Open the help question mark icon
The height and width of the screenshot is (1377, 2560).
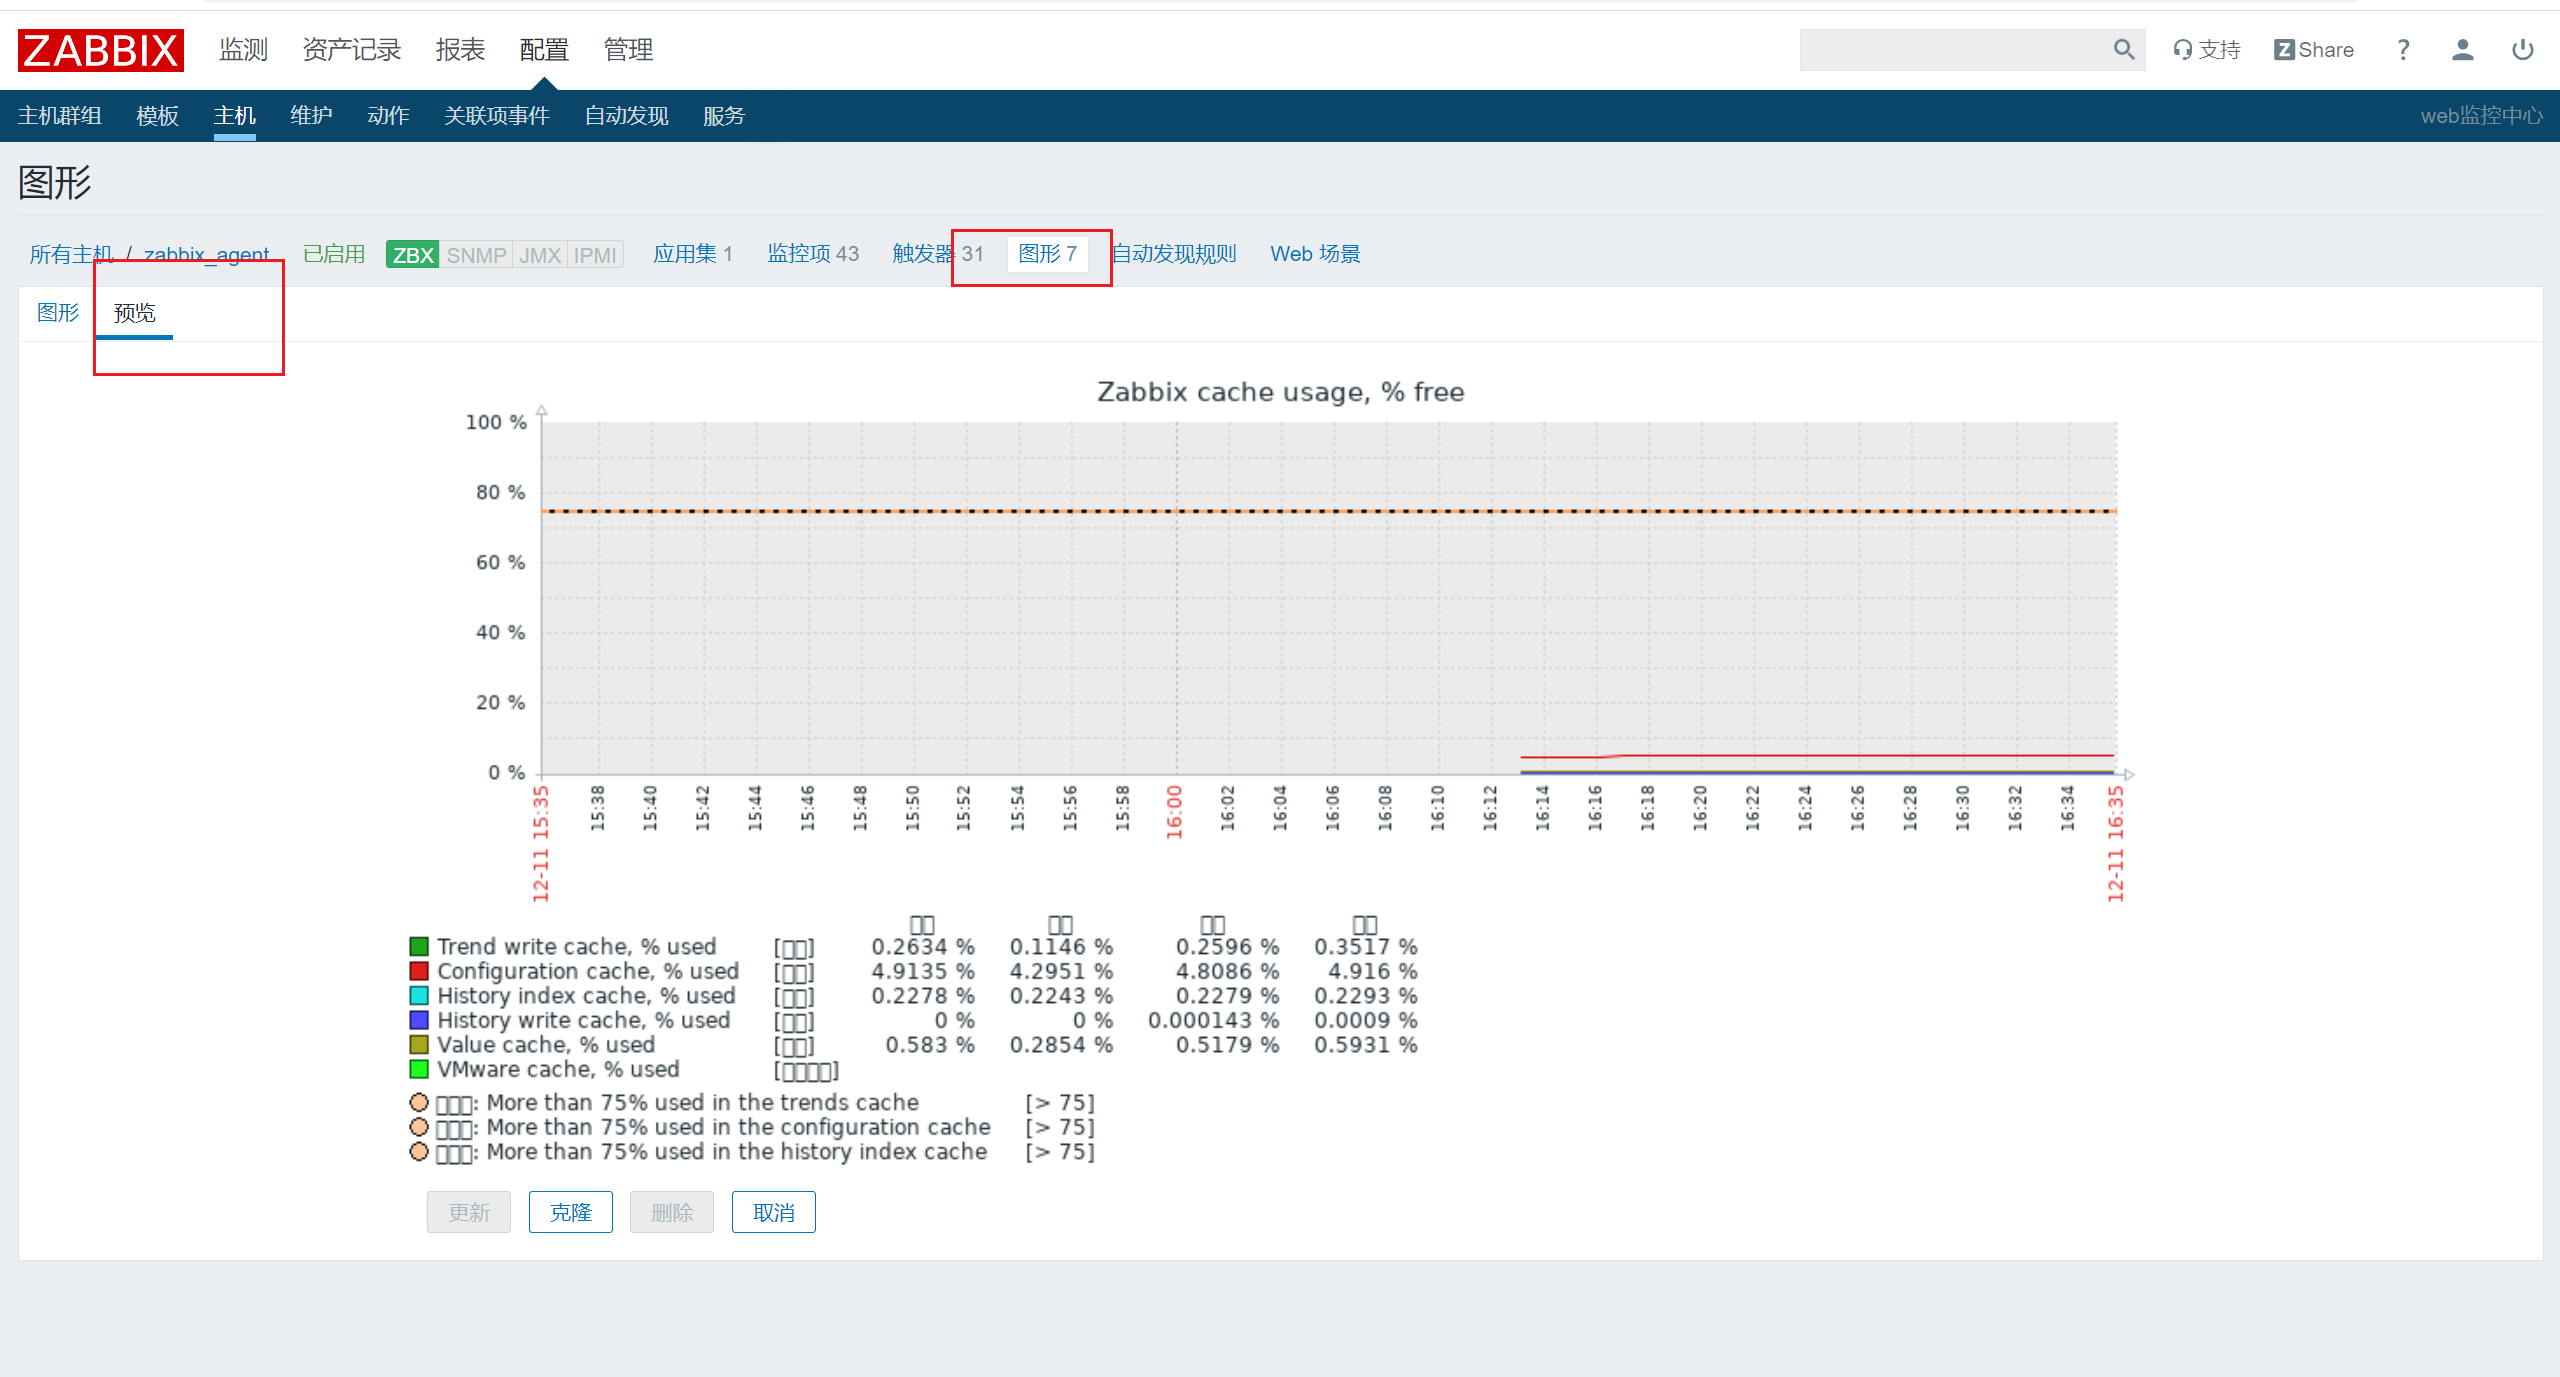2403,50
